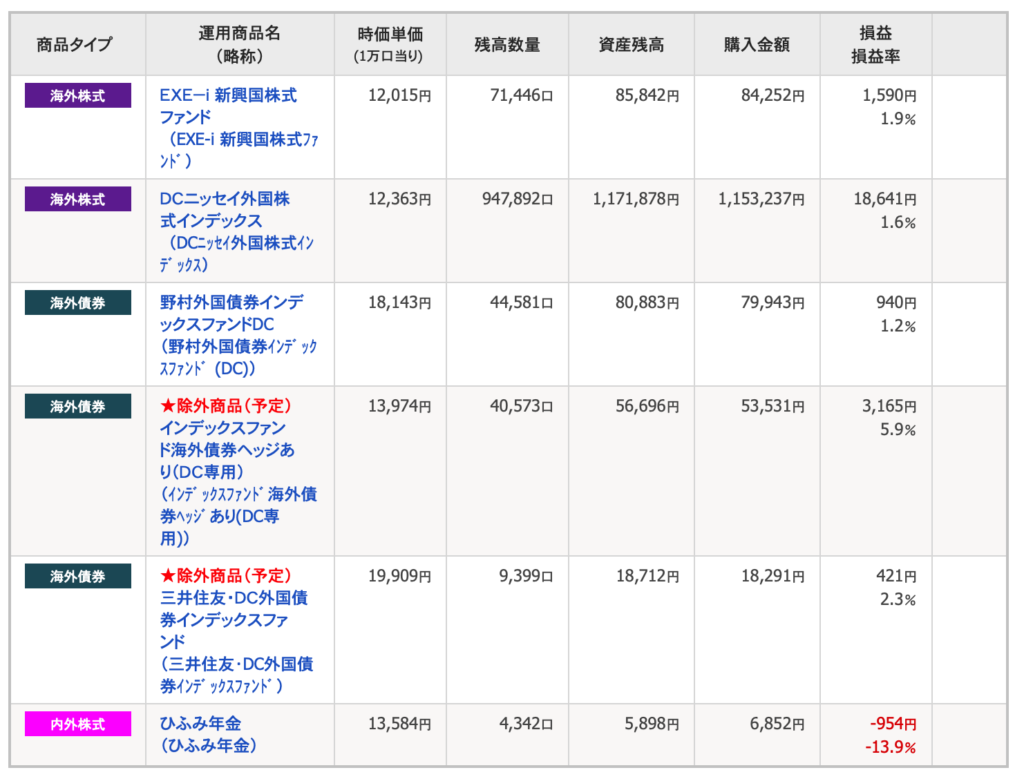The height and width of the screenshot is (779, 1024).
Task: Select the purchase amount 79,943円
Action: click(773, 302)
